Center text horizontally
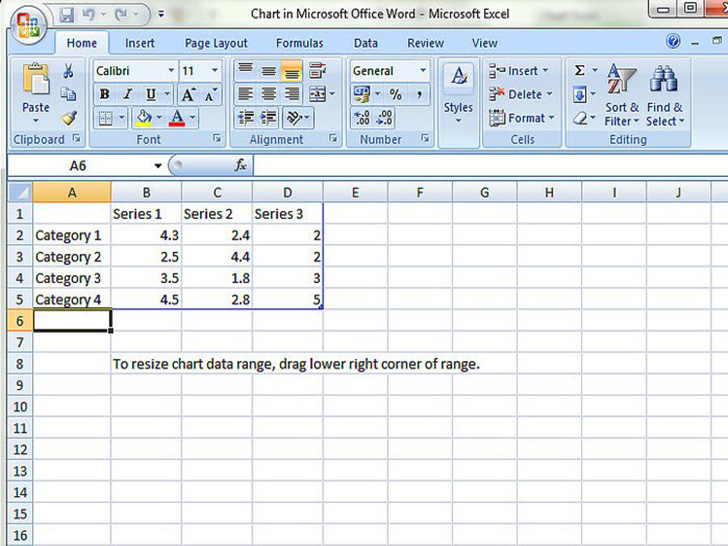728x546 pixels. pos(268,94)
